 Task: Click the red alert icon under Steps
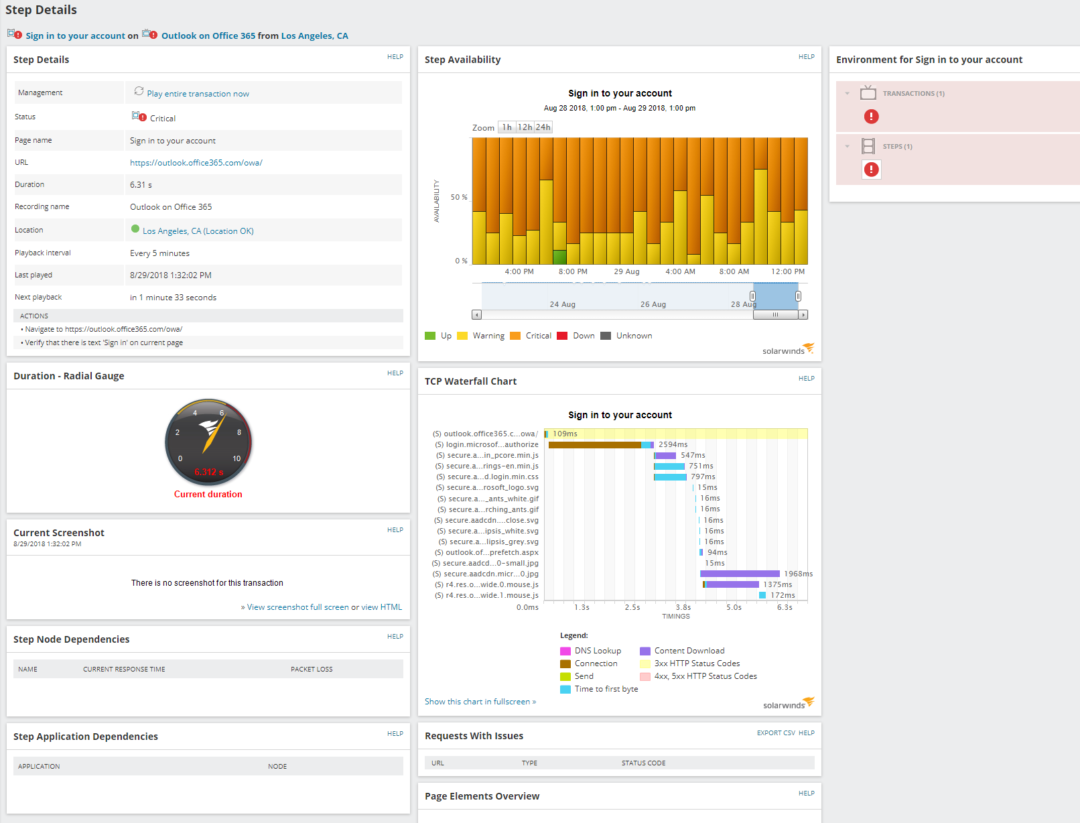[871, 169]
